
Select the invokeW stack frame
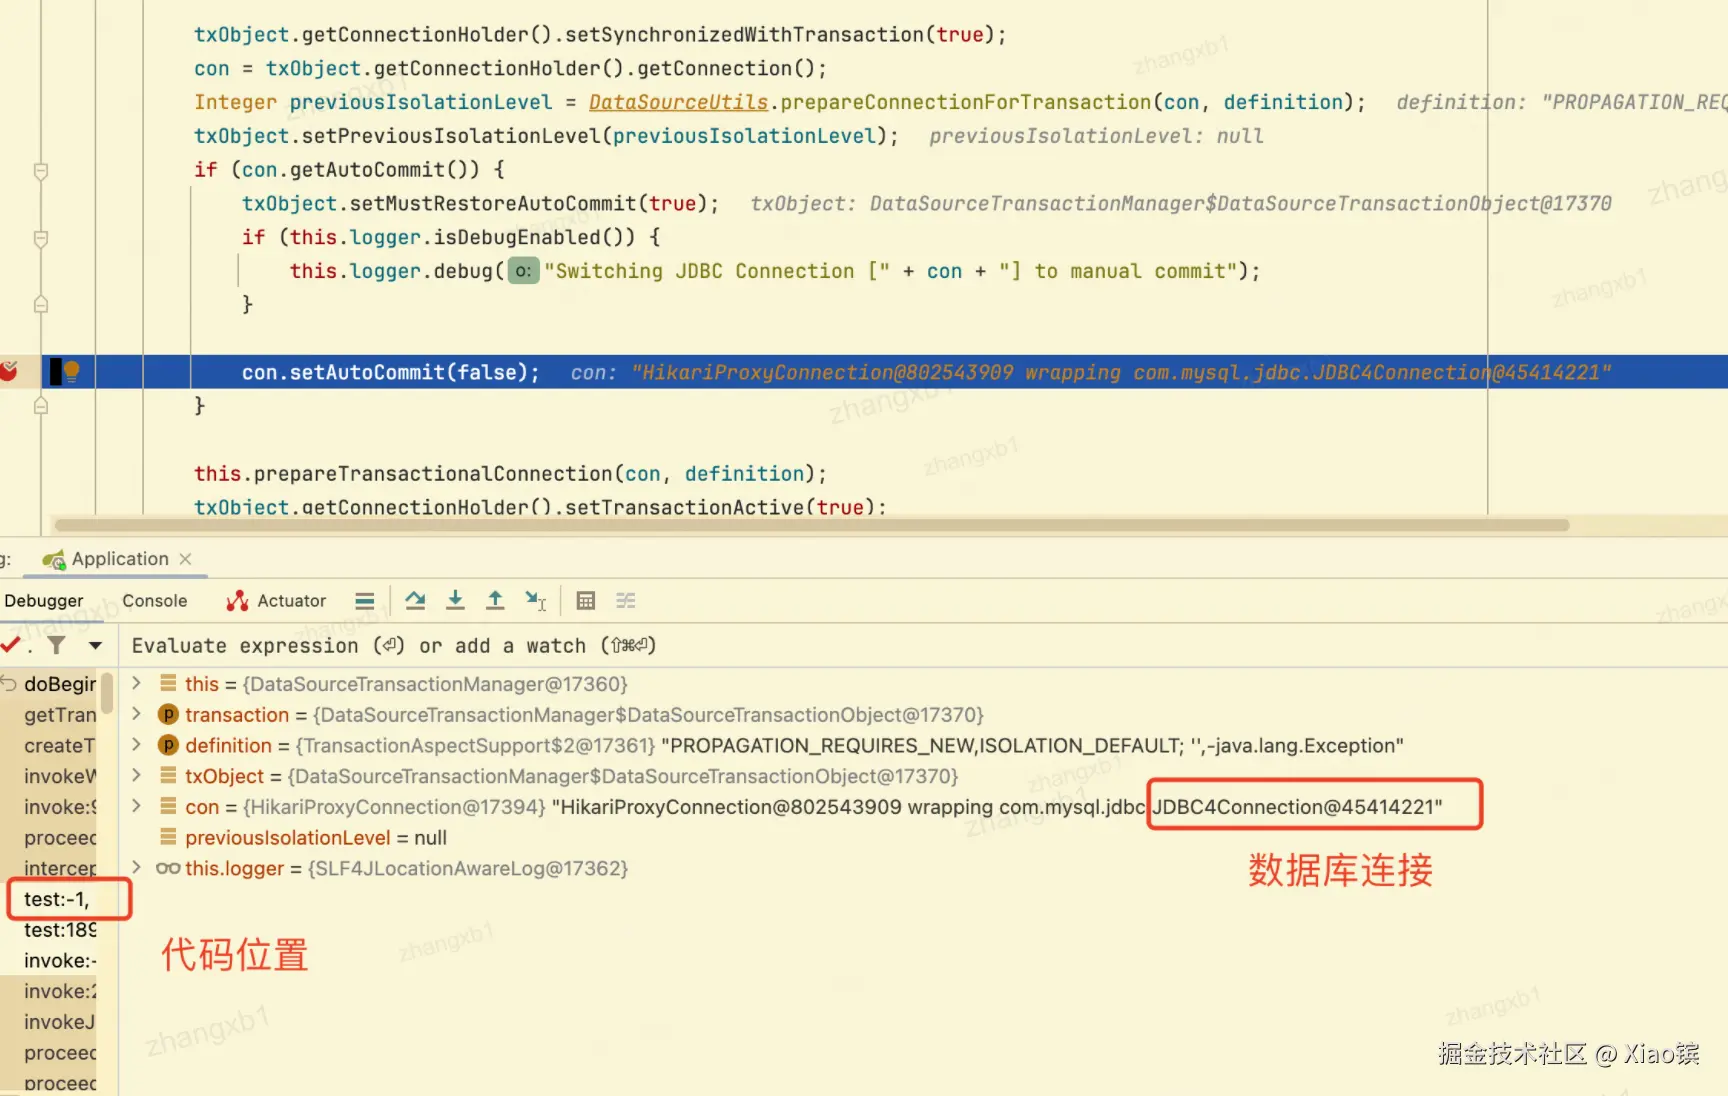coord(60,776)
